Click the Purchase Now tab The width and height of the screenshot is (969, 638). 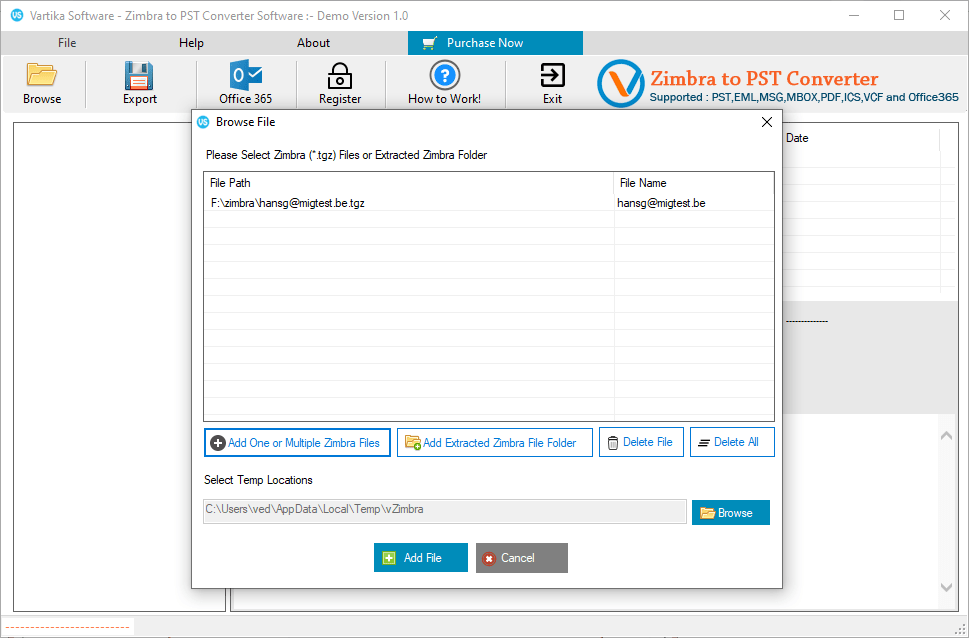(495, 43)
